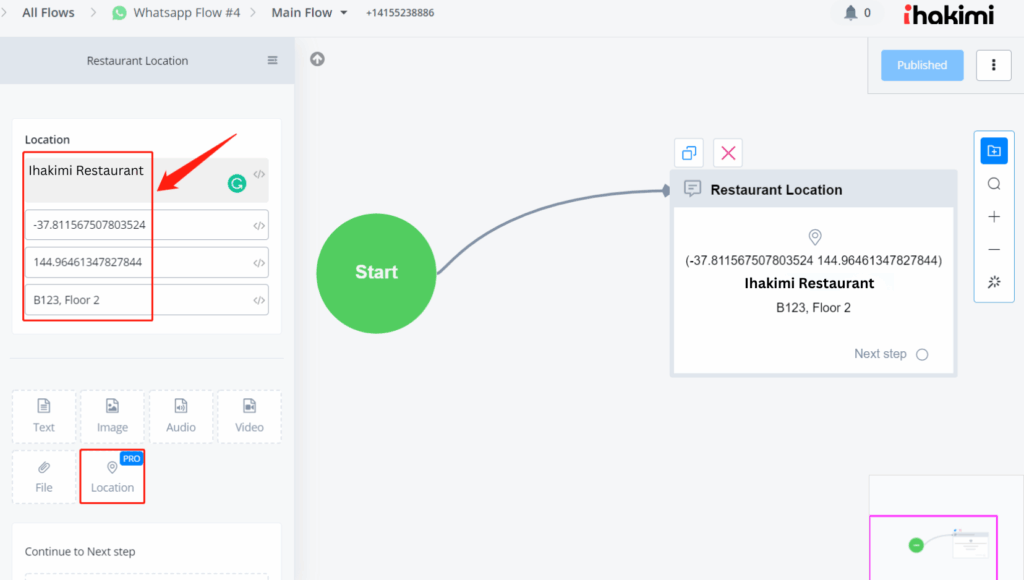Click the search magnifier icon in canvas toolbar
Image resolution: width=1024 pixels, height=580 pixels.
coord(994,184)
